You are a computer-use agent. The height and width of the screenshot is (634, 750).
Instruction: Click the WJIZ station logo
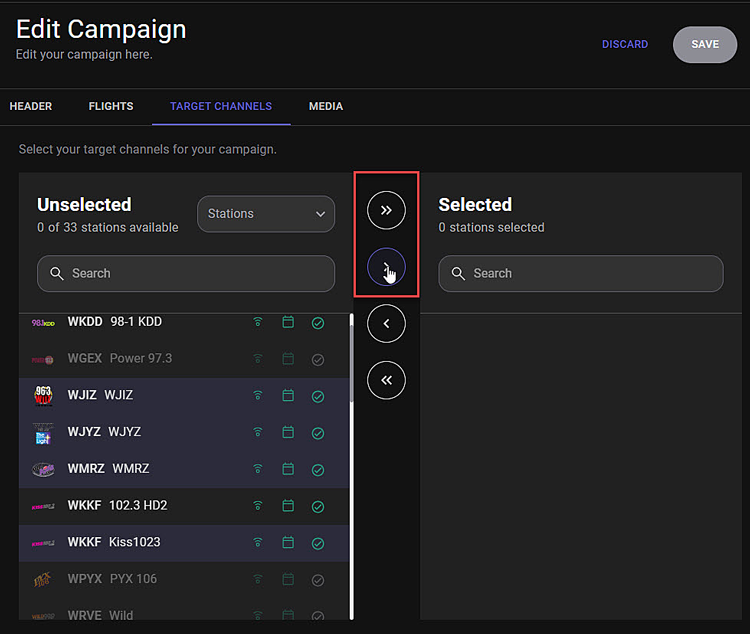point(43,396)
